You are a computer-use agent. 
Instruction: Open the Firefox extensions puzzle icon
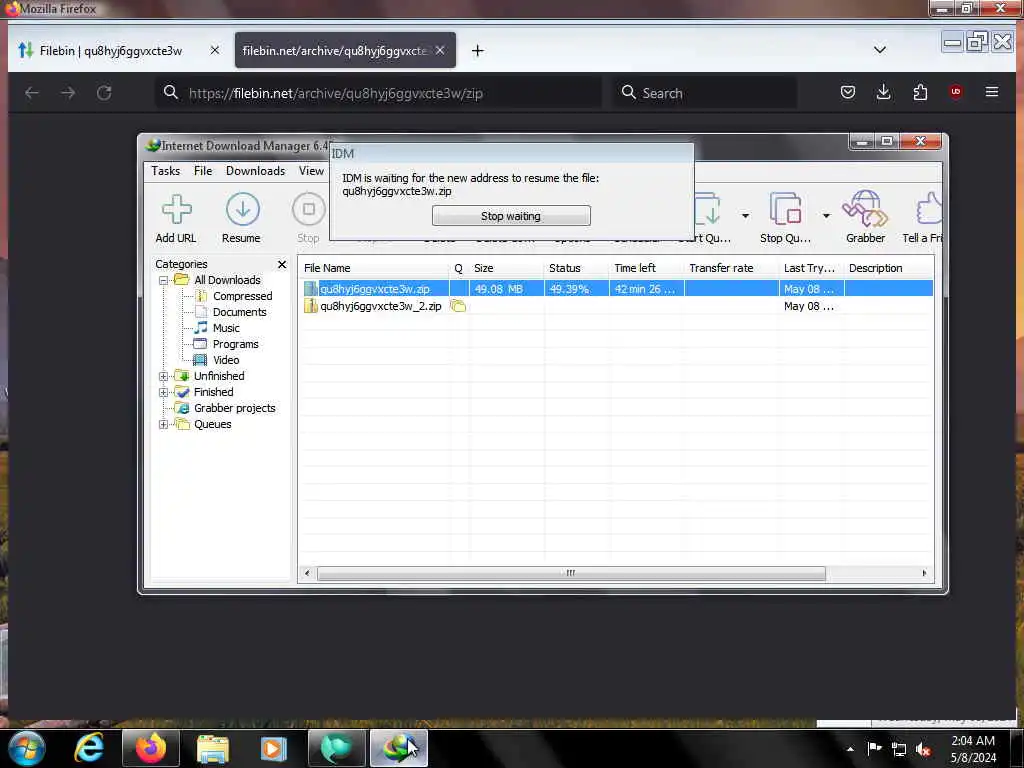[920, 92]
